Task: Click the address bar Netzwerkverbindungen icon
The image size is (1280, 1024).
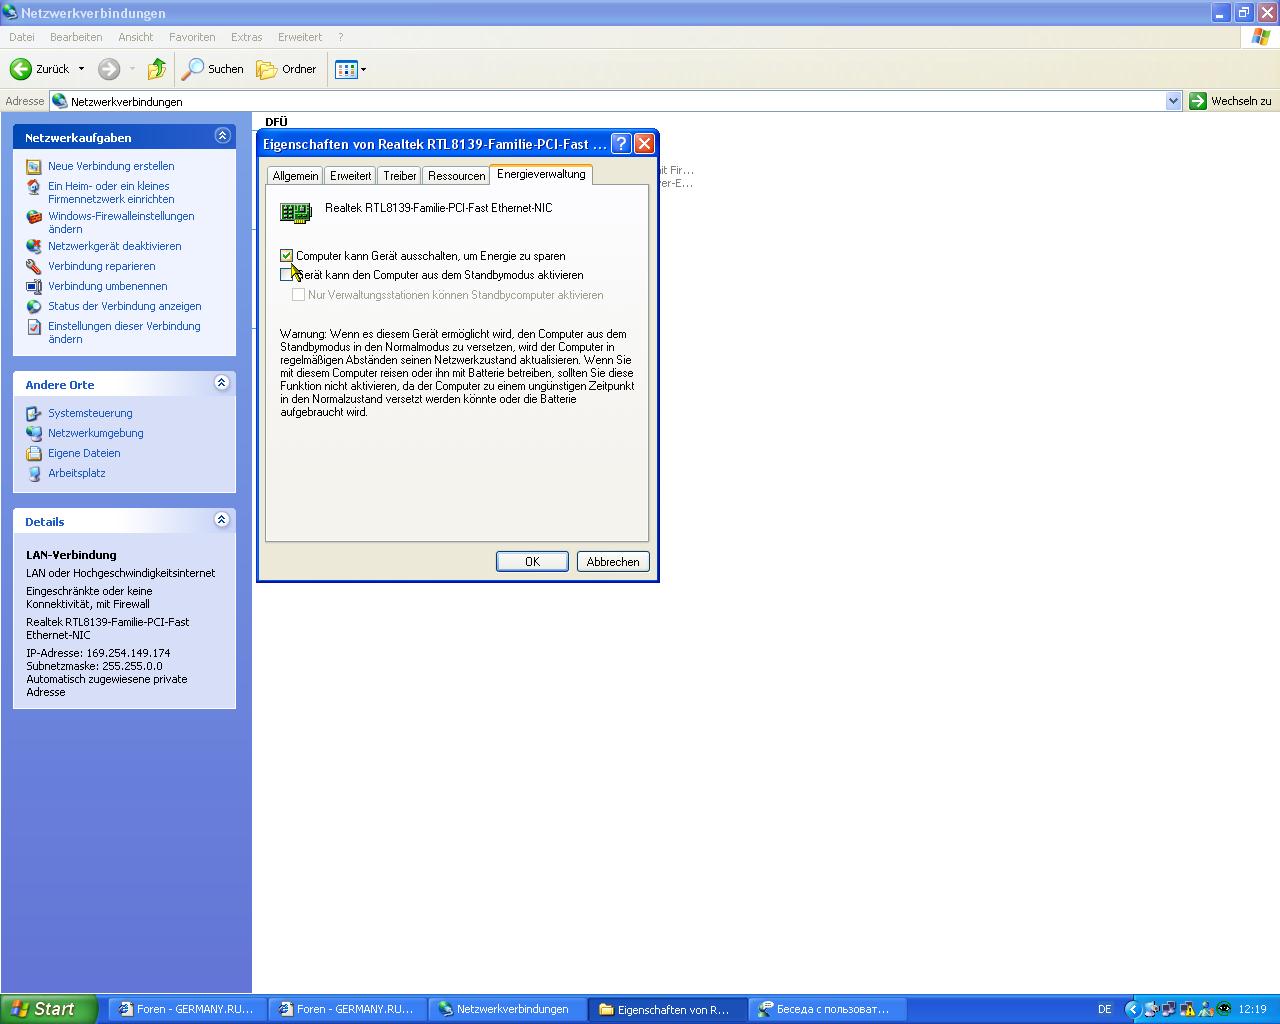Action: pyautogui.click(x=60, y=101)
